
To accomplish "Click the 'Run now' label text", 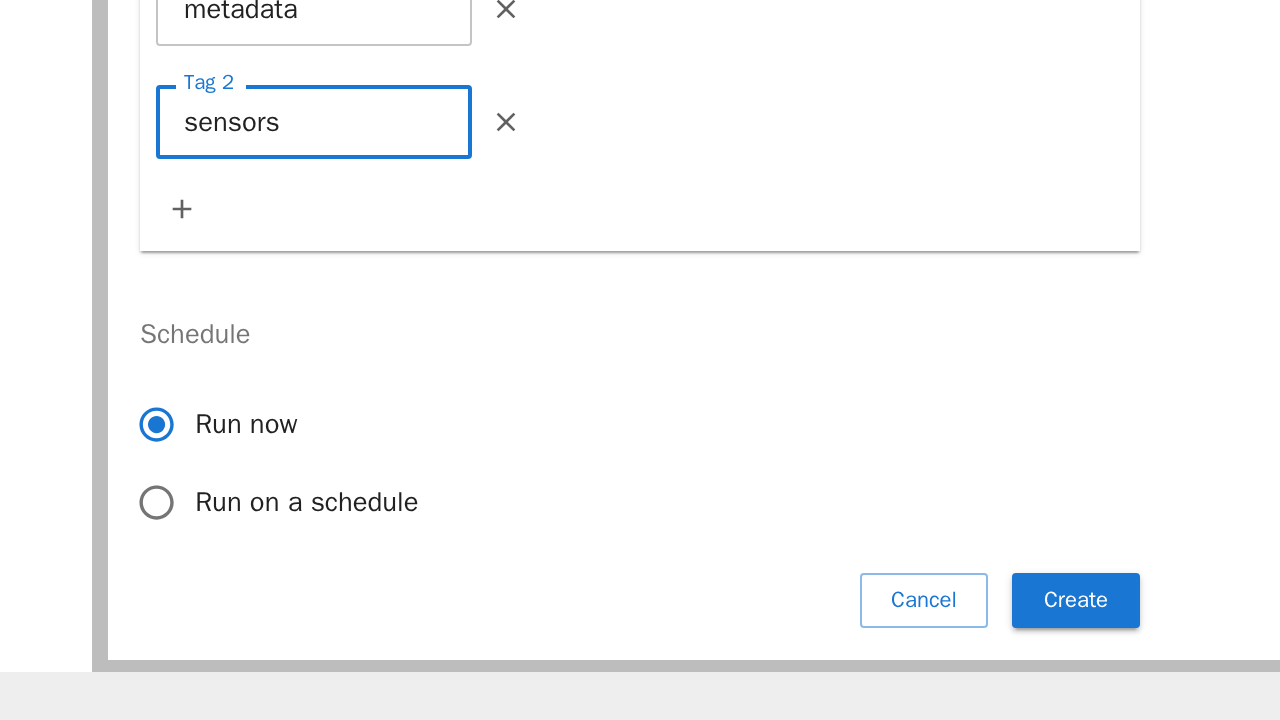I will [246, 425].
